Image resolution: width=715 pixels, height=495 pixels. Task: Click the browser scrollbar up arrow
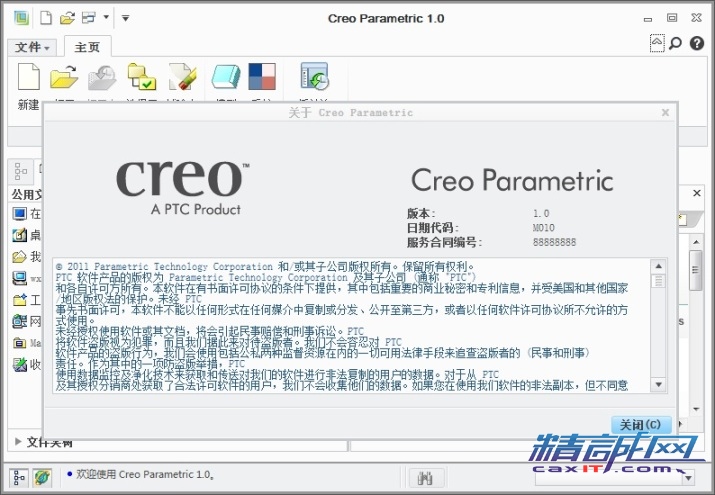coord(696,242)
